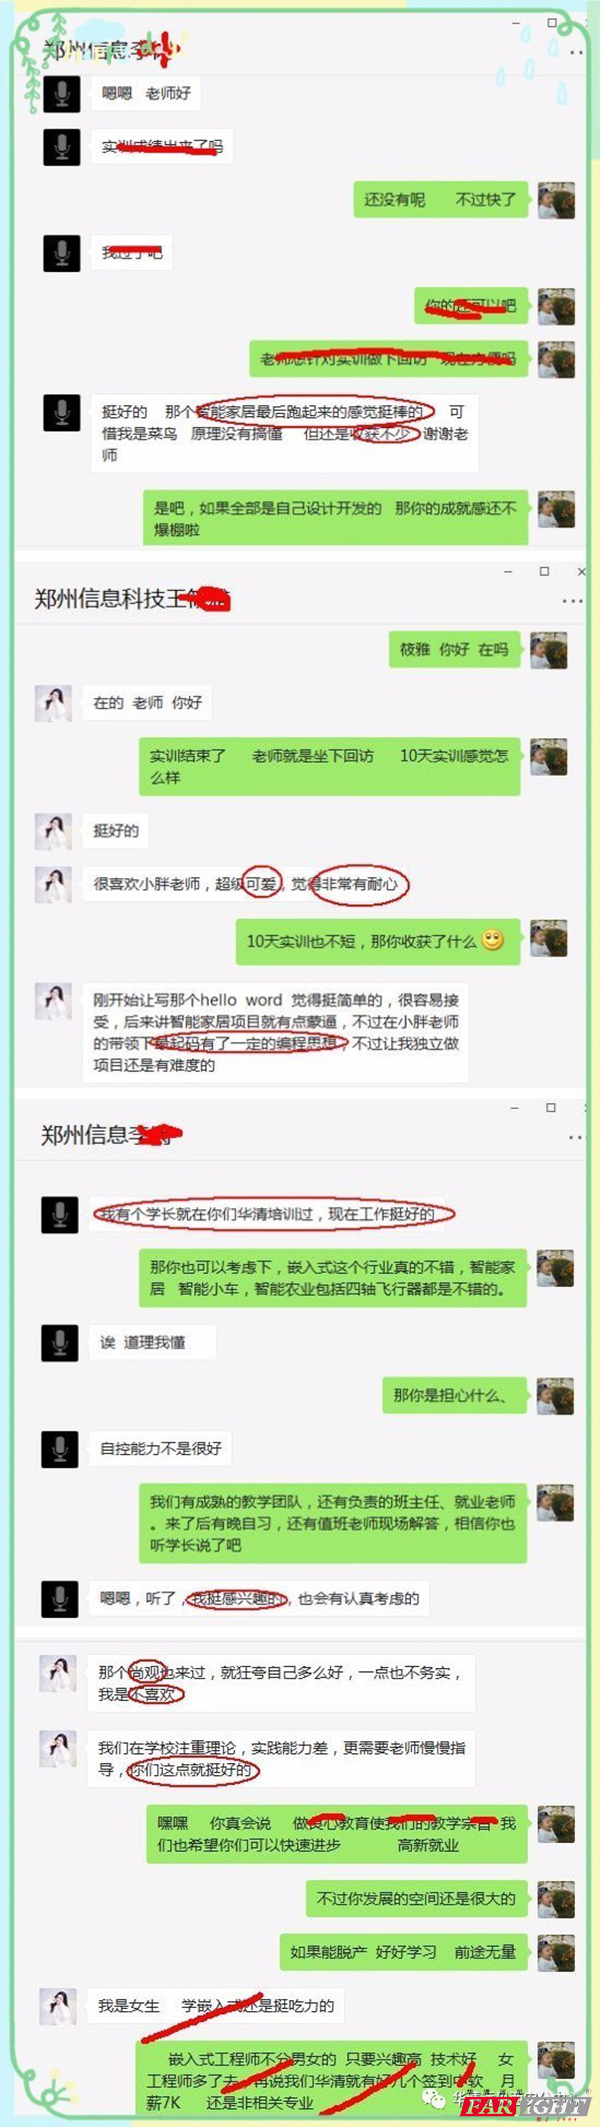Select microphone avatar beside "实训成绩出来了吗" message
Screen dimensions: 600x2127
[61, 147]
